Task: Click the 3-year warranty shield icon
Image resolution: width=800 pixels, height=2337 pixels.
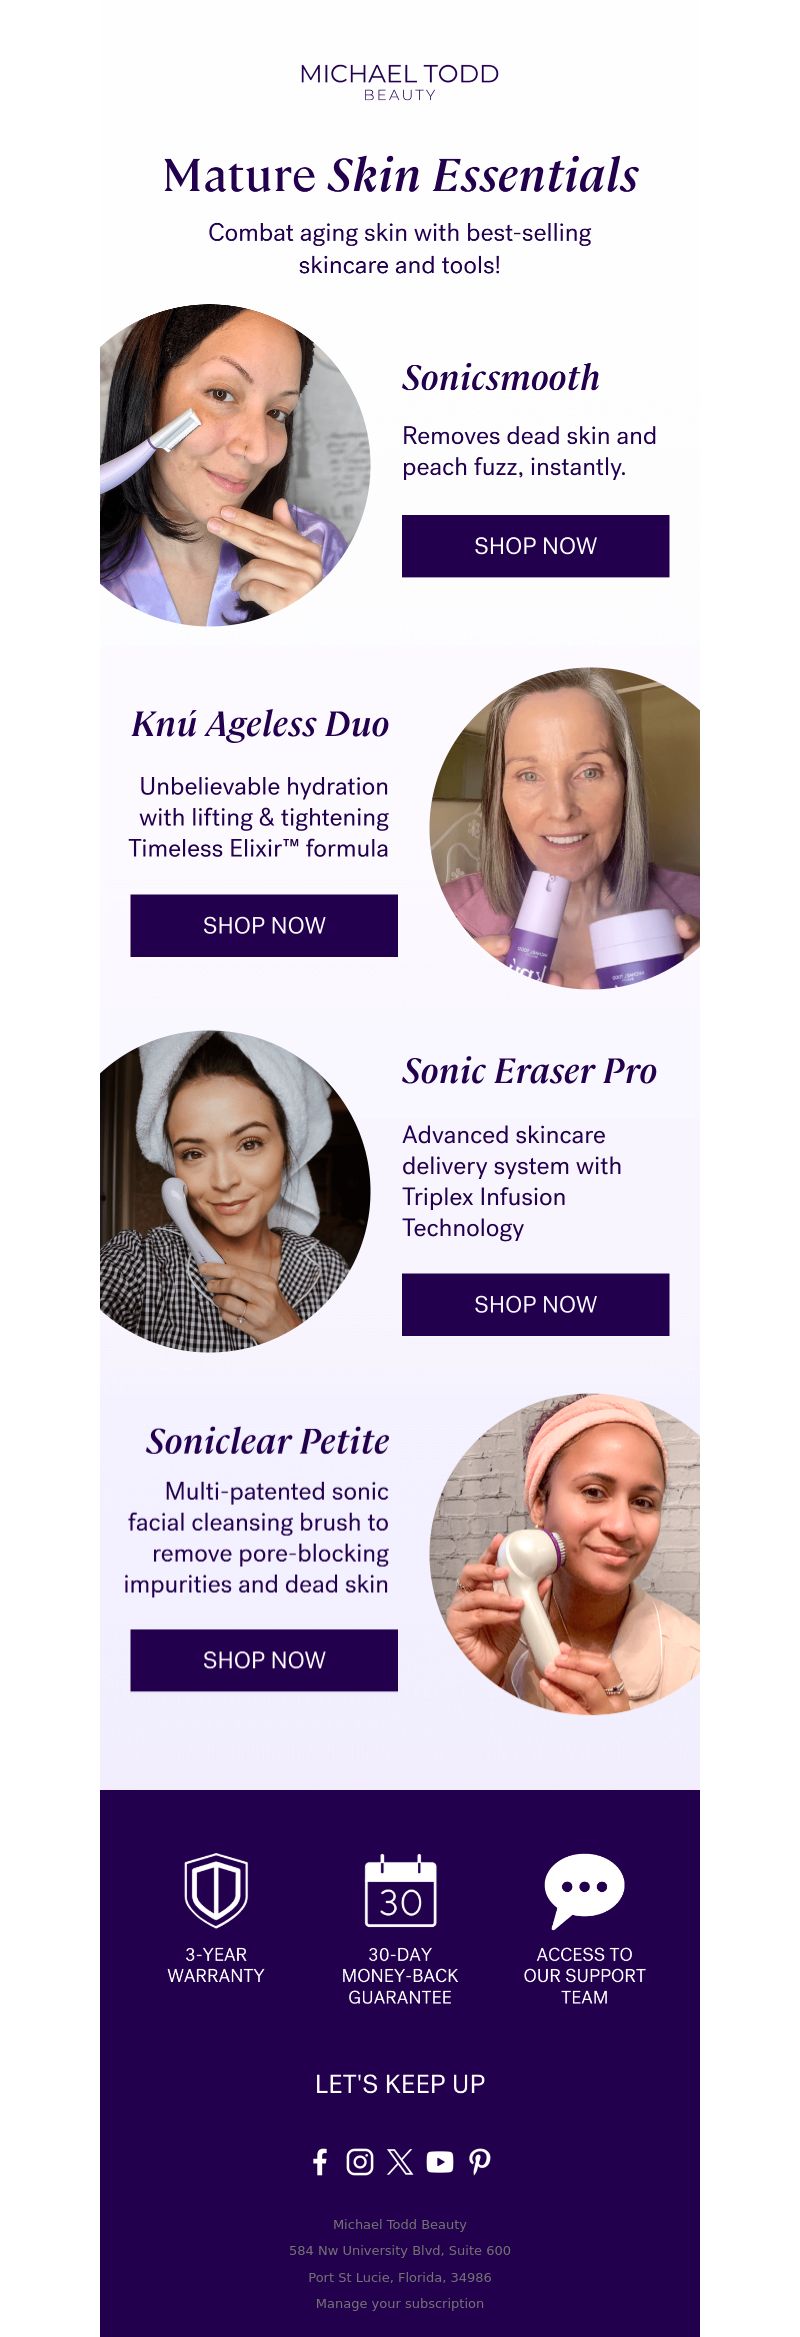Action: pos(216,1890)
